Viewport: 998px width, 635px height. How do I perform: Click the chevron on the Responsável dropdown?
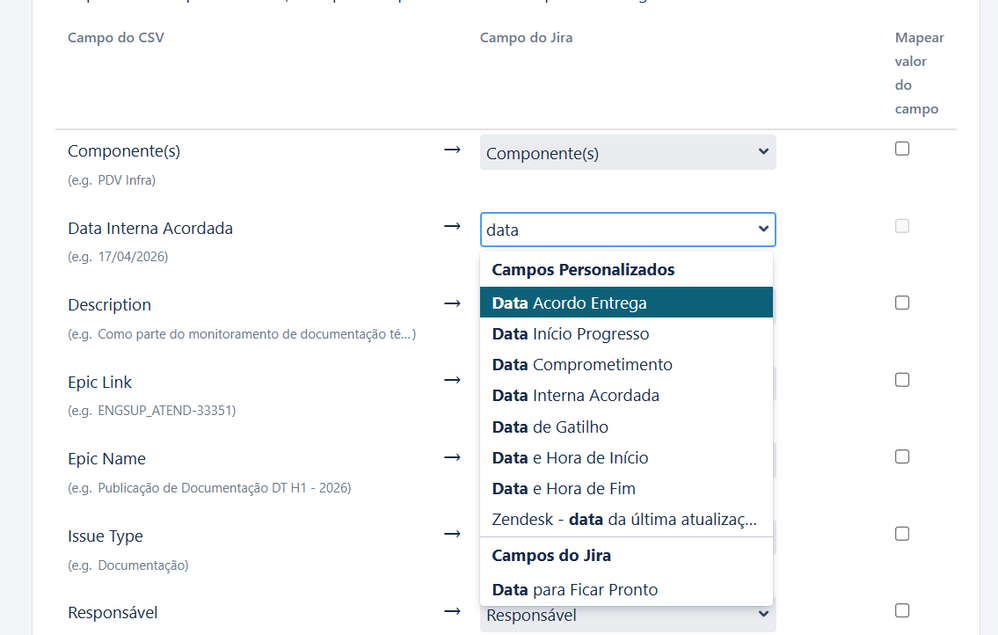(x=763, y=614)
